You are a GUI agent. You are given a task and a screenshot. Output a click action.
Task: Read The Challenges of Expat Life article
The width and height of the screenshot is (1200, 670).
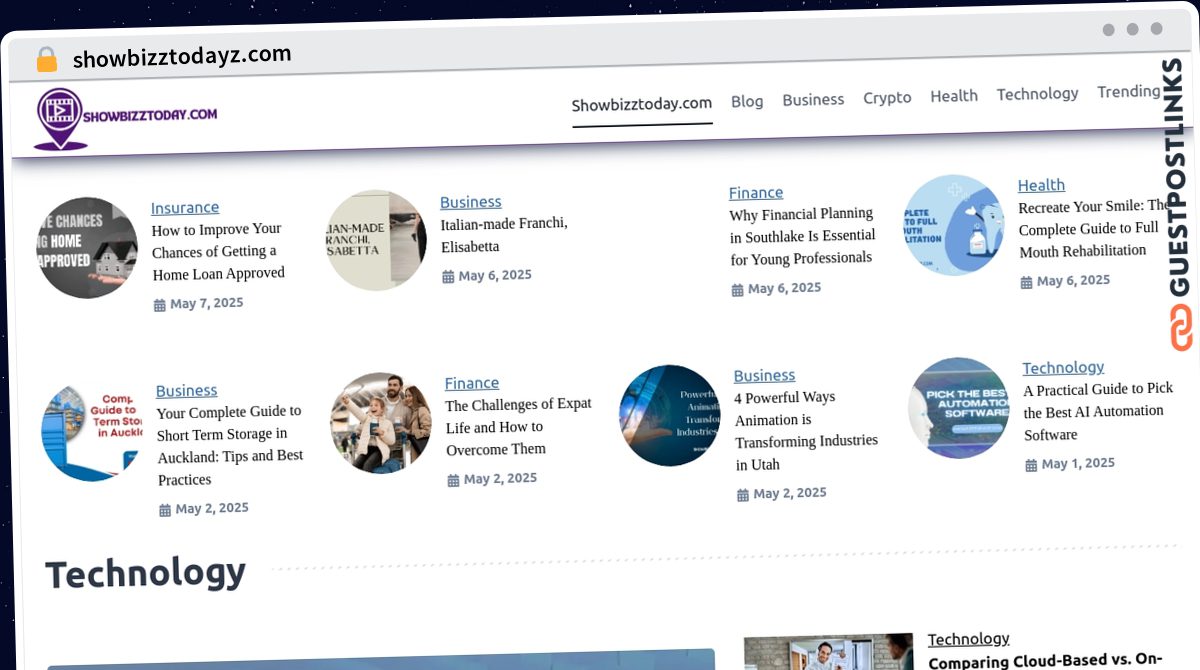(x=518, y=427)
